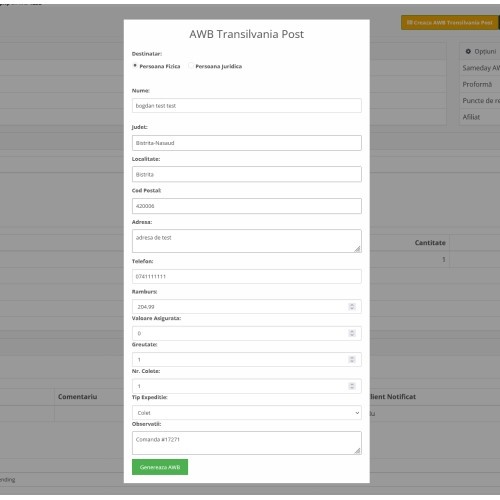This screenshot has height=500, width=500.
Task: Select the Persoana Juridica radio button
Action: click(191, 66)
